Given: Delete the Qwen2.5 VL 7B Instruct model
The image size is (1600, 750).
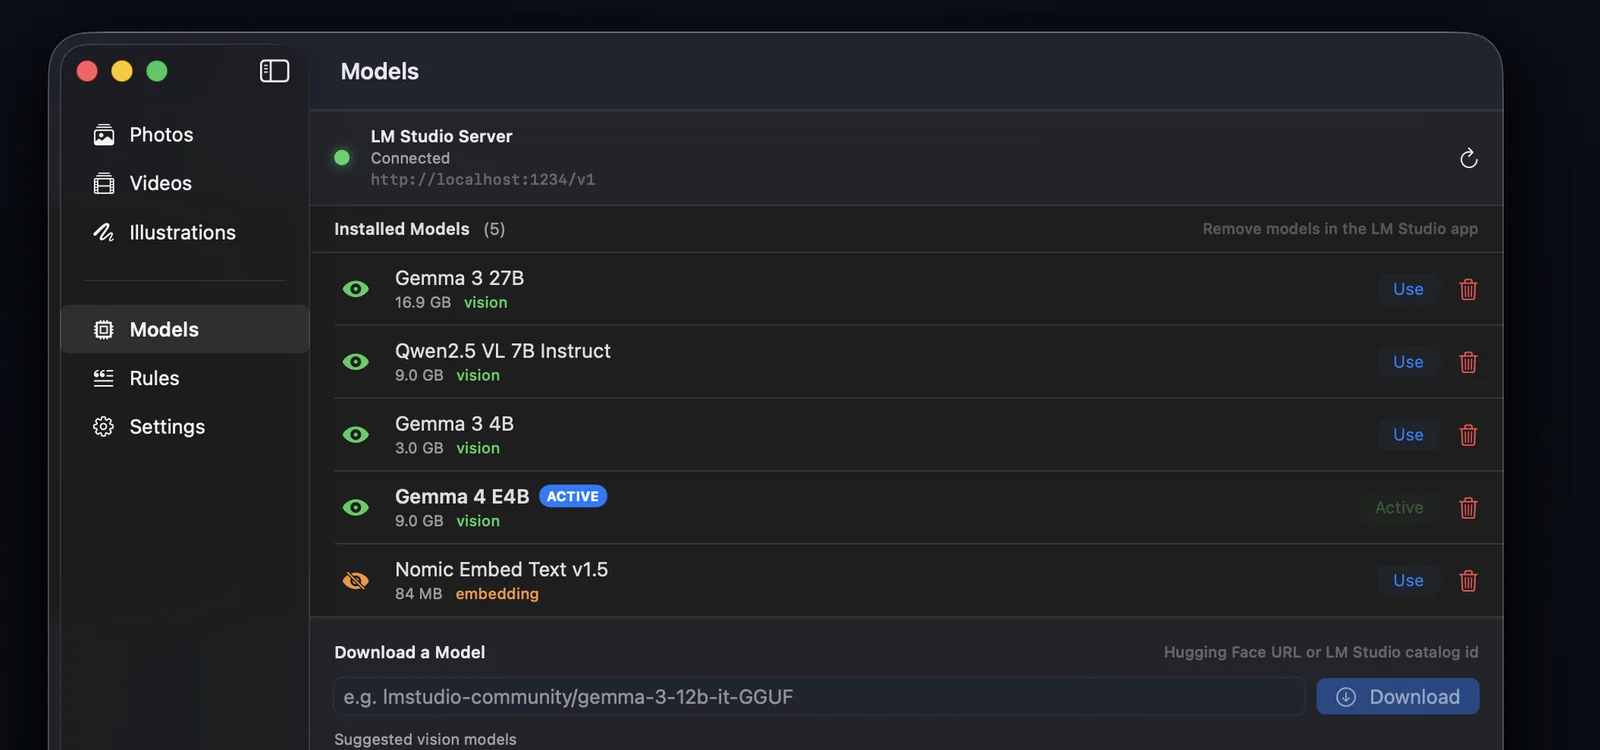Looking at the screenshot, I should pos(1468,362).
